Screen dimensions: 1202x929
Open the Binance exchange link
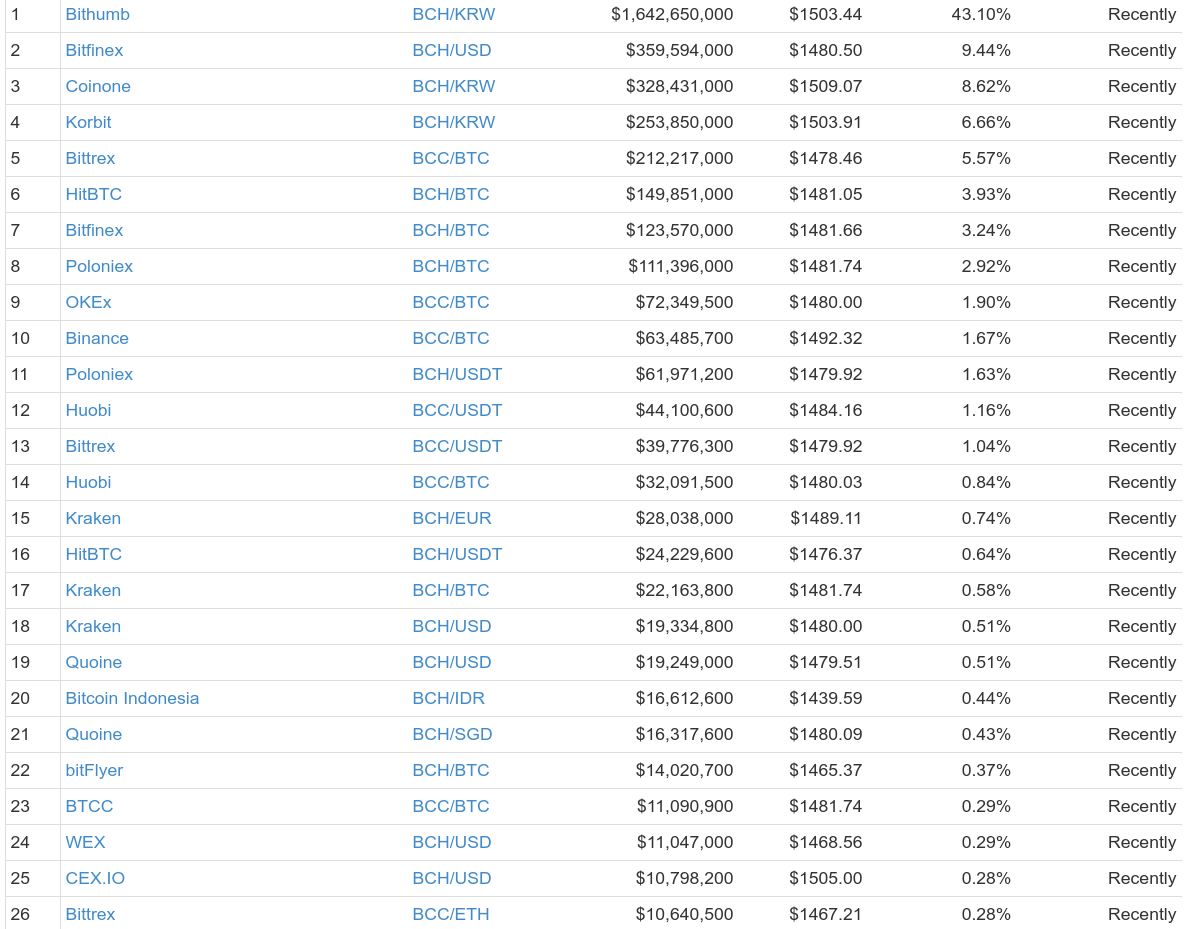pyautogui.click(x=97, y=338)
